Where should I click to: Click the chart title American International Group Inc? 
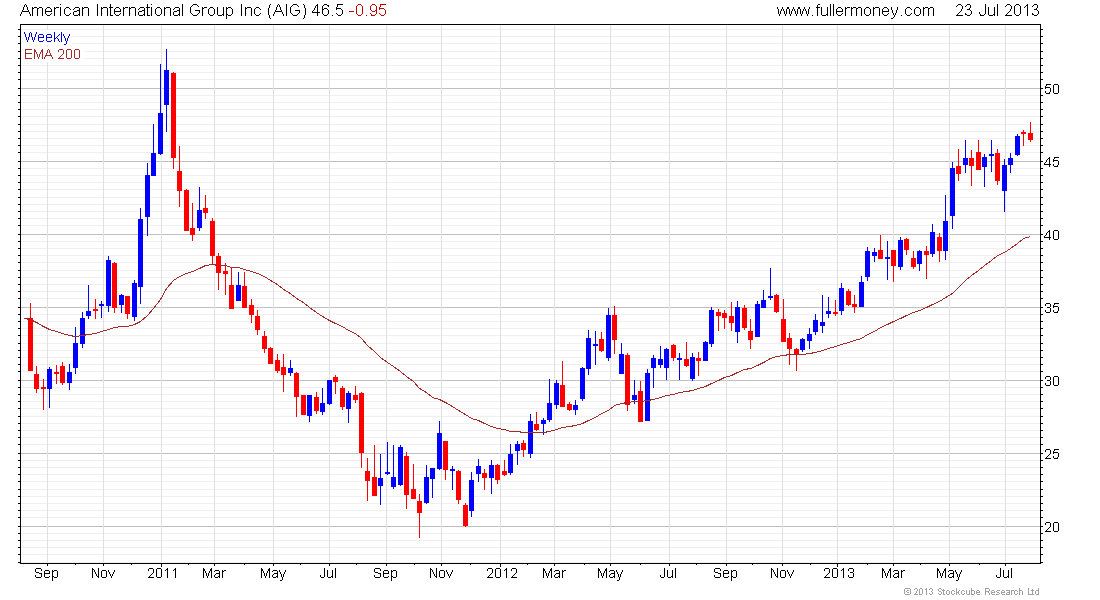141,11
